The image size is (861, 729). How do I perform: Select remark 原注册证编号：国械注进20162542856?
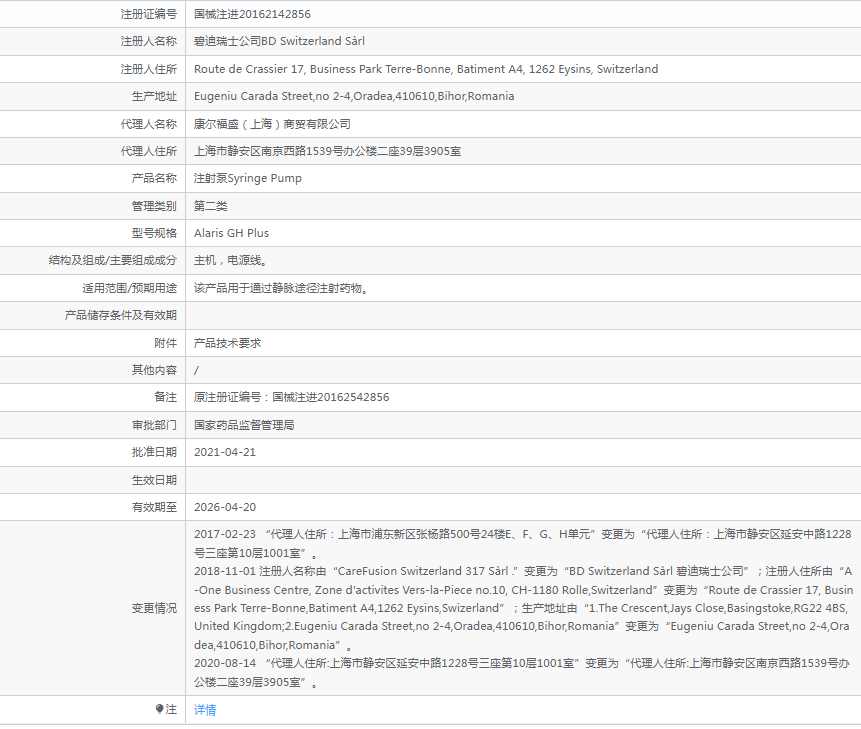click(292, 397)
